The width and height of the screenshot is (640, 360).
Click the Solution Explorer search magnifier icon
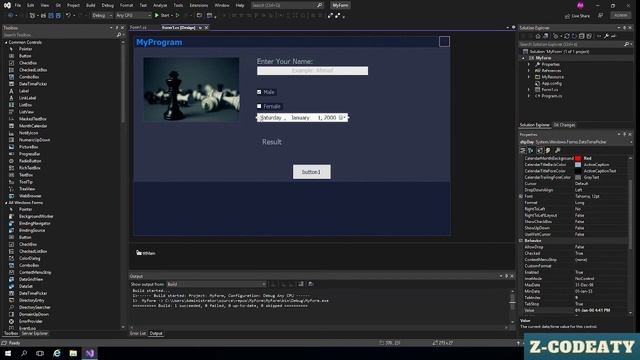pos(627,44)
